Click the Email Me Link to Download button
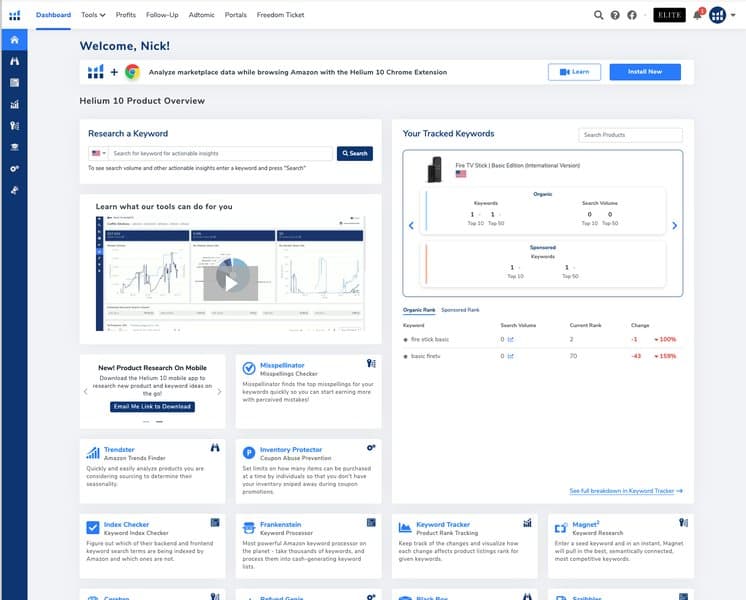Viewport: 746px width, 600px height. click(x=152, y=406)
